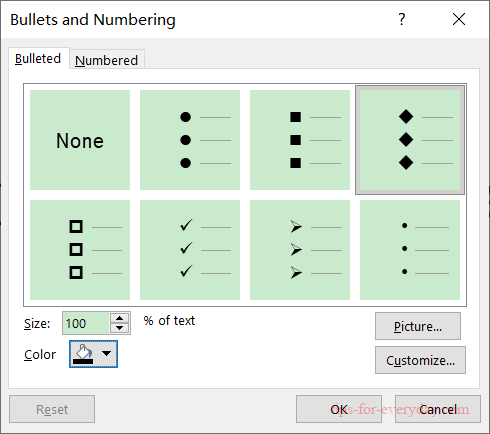Confirm with the OK button
Screen dimensions: 490x434
(x=339, y=409)
